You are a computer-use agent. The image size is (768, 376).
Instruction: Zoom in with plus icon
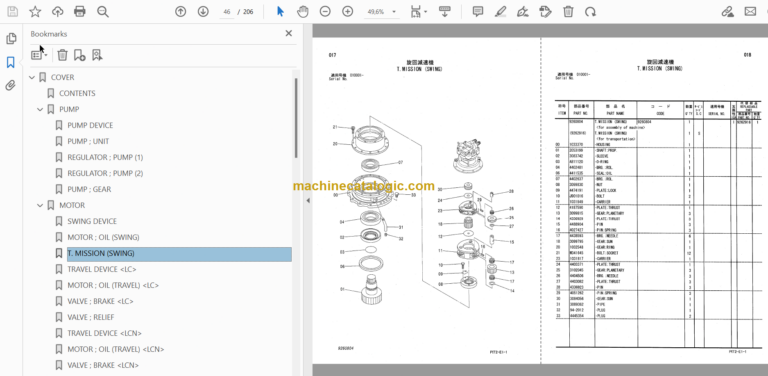(x=347, y=12)
